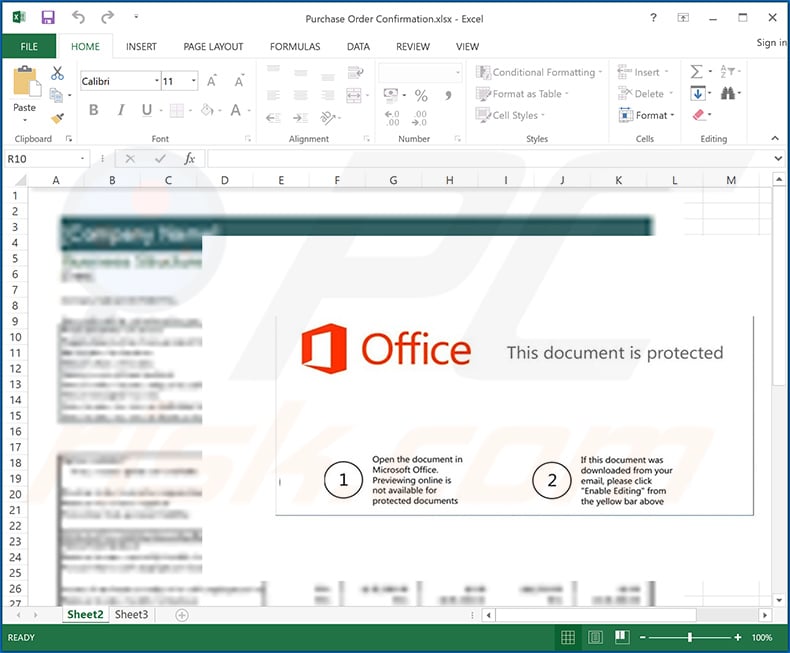Zoom in with the plus button
Image resolution: width=790 pixels, height=653 pixels.
pos(738,637)
